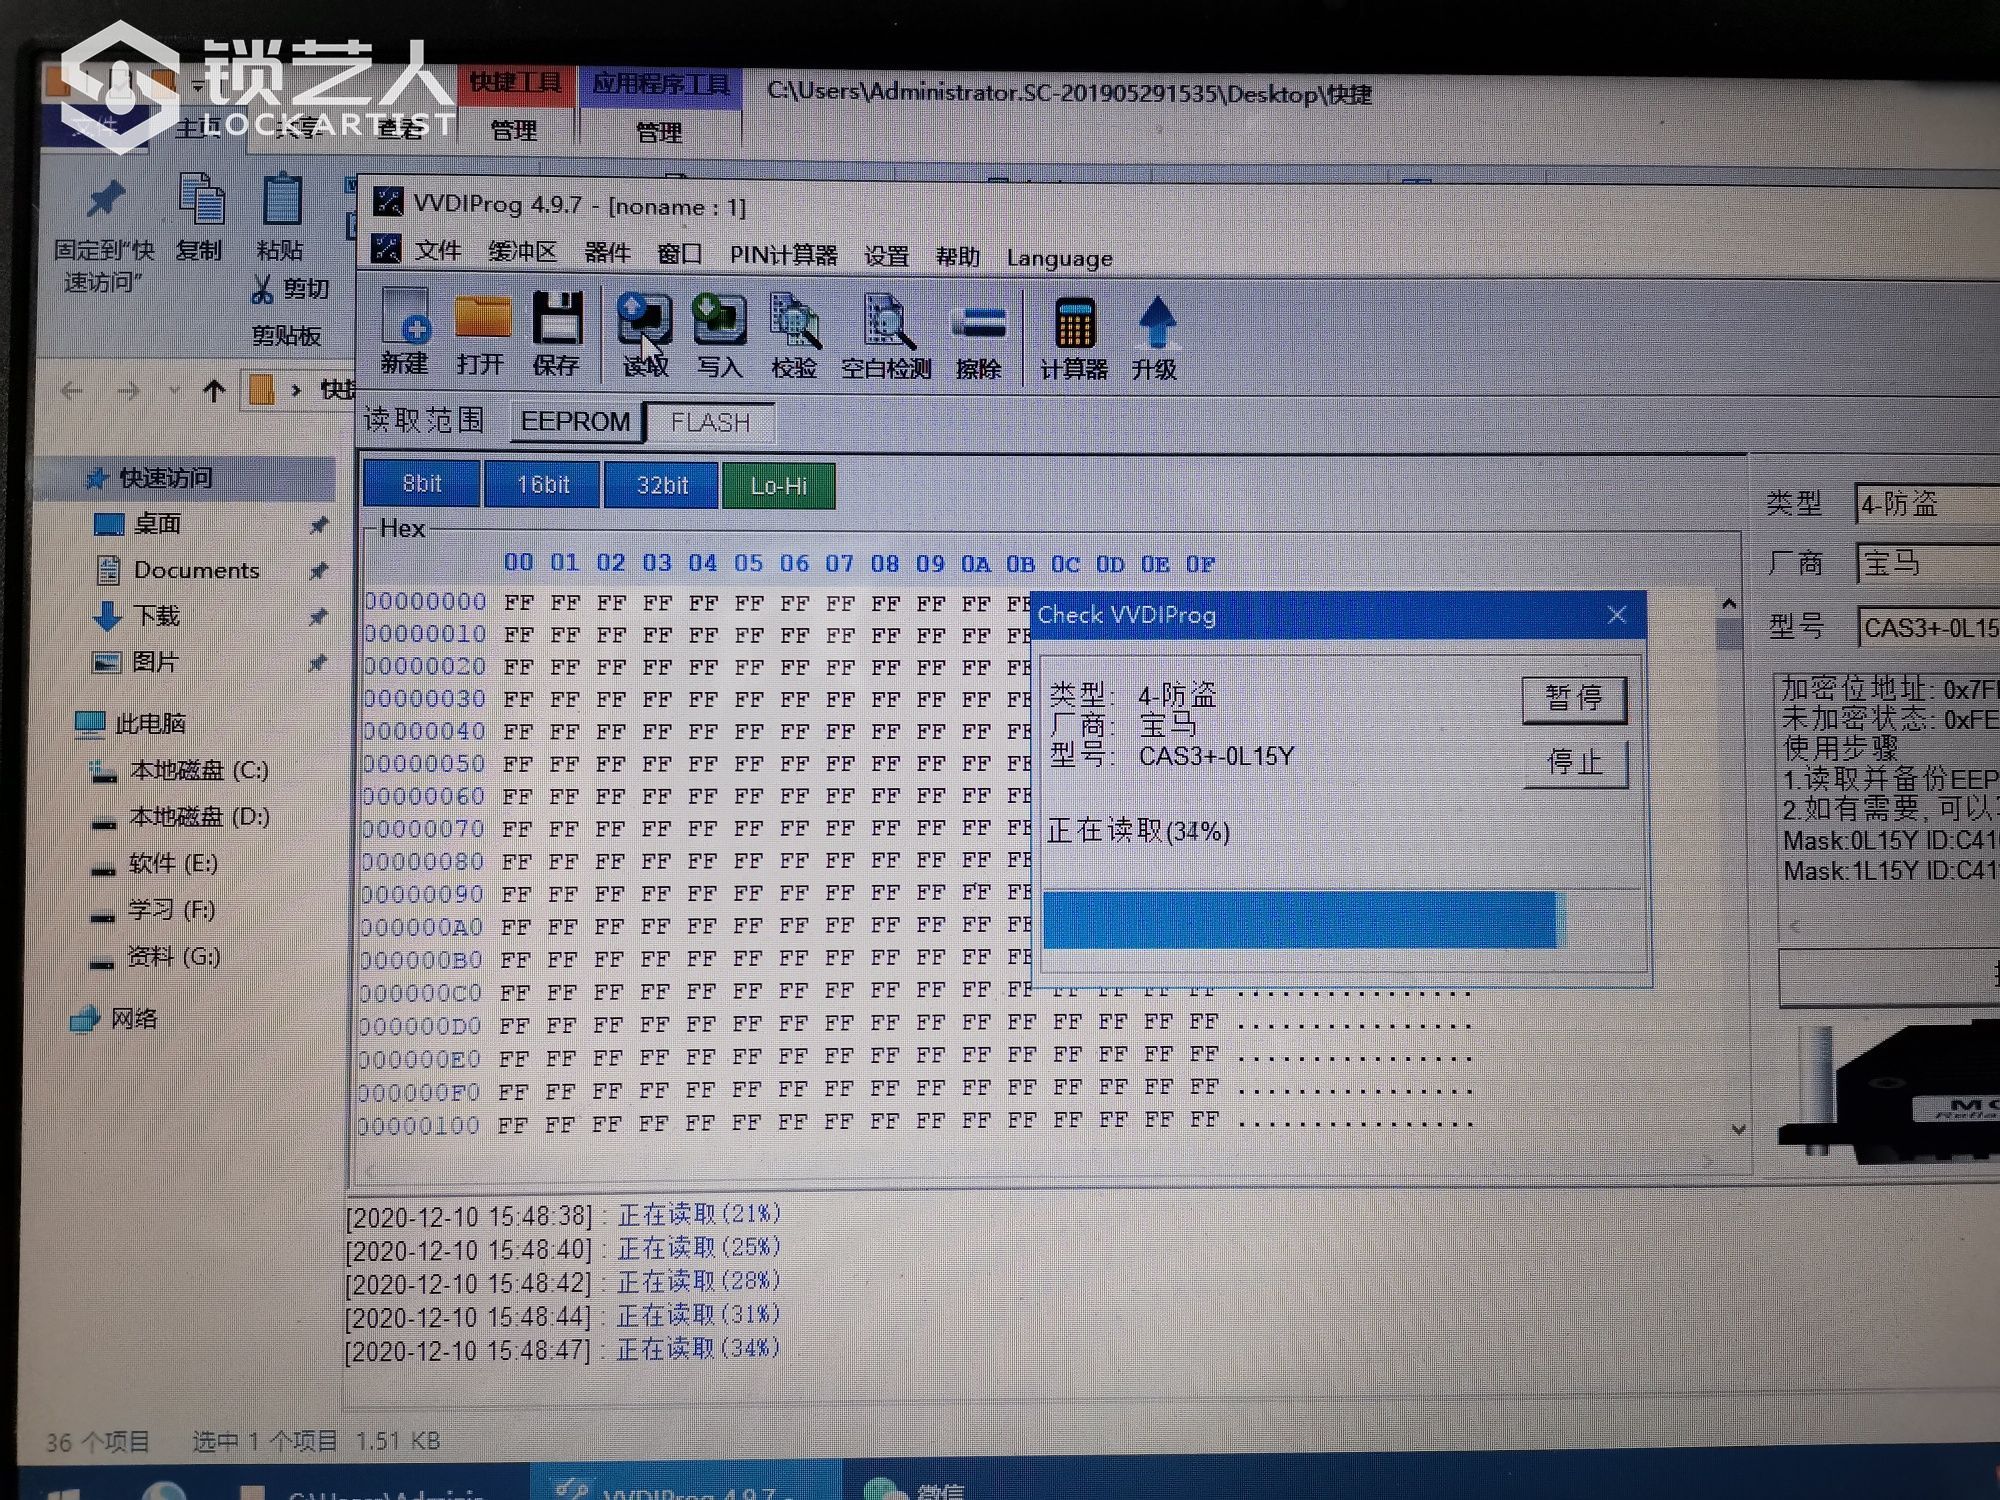Click 暂停 button in Check VVDIProg dialog

1574,698
